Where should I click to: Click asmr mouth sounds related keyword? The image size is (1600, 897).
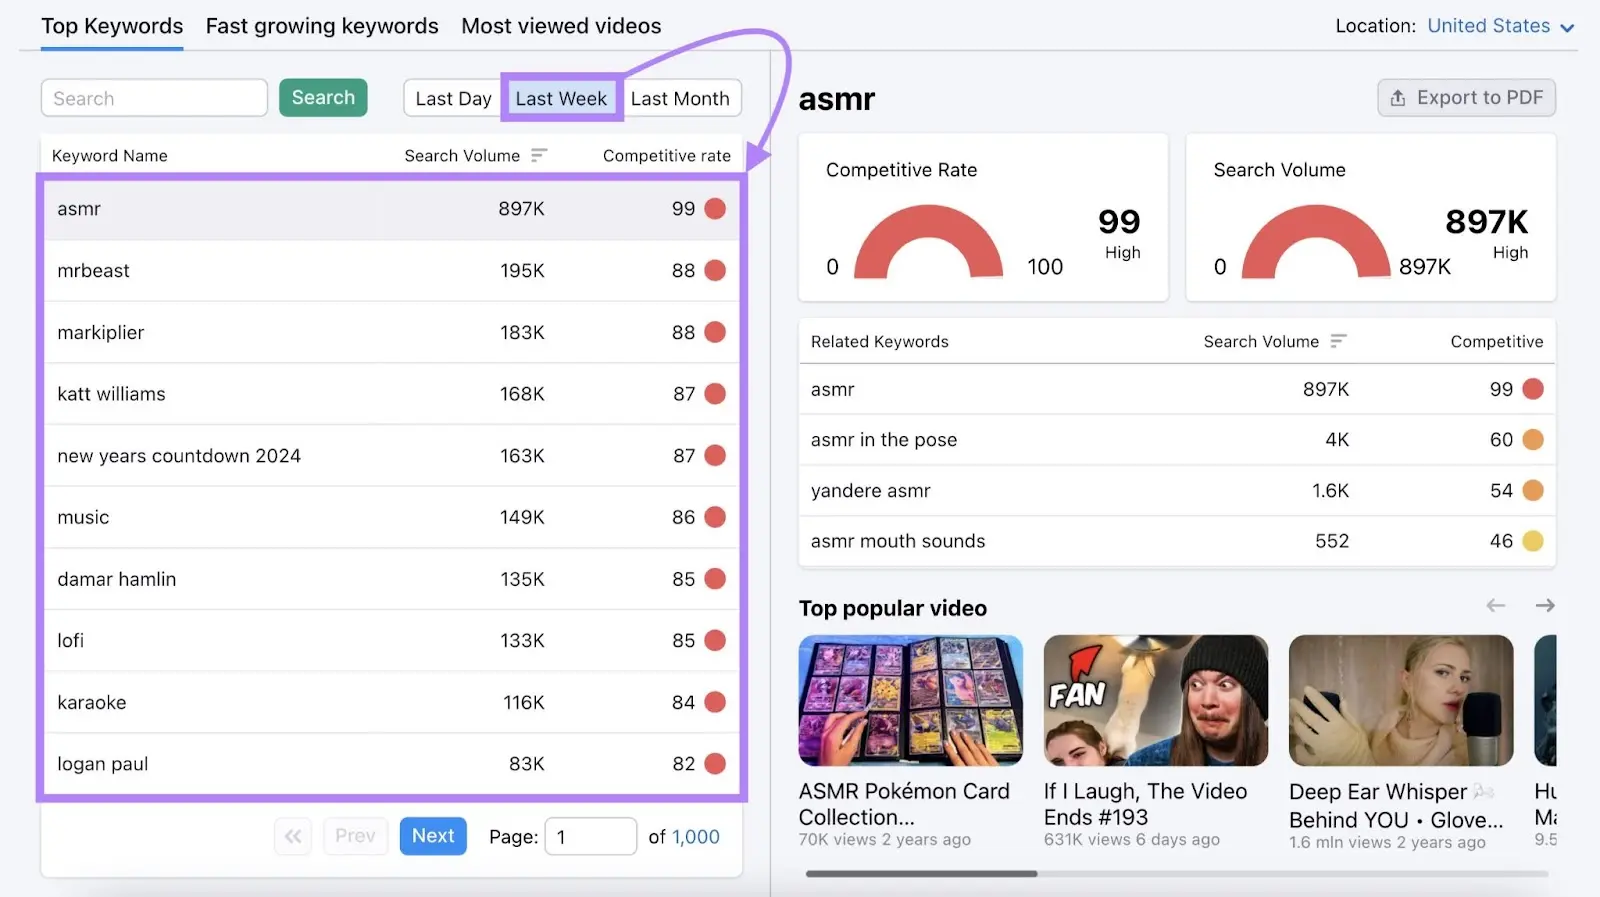[898, 541]
